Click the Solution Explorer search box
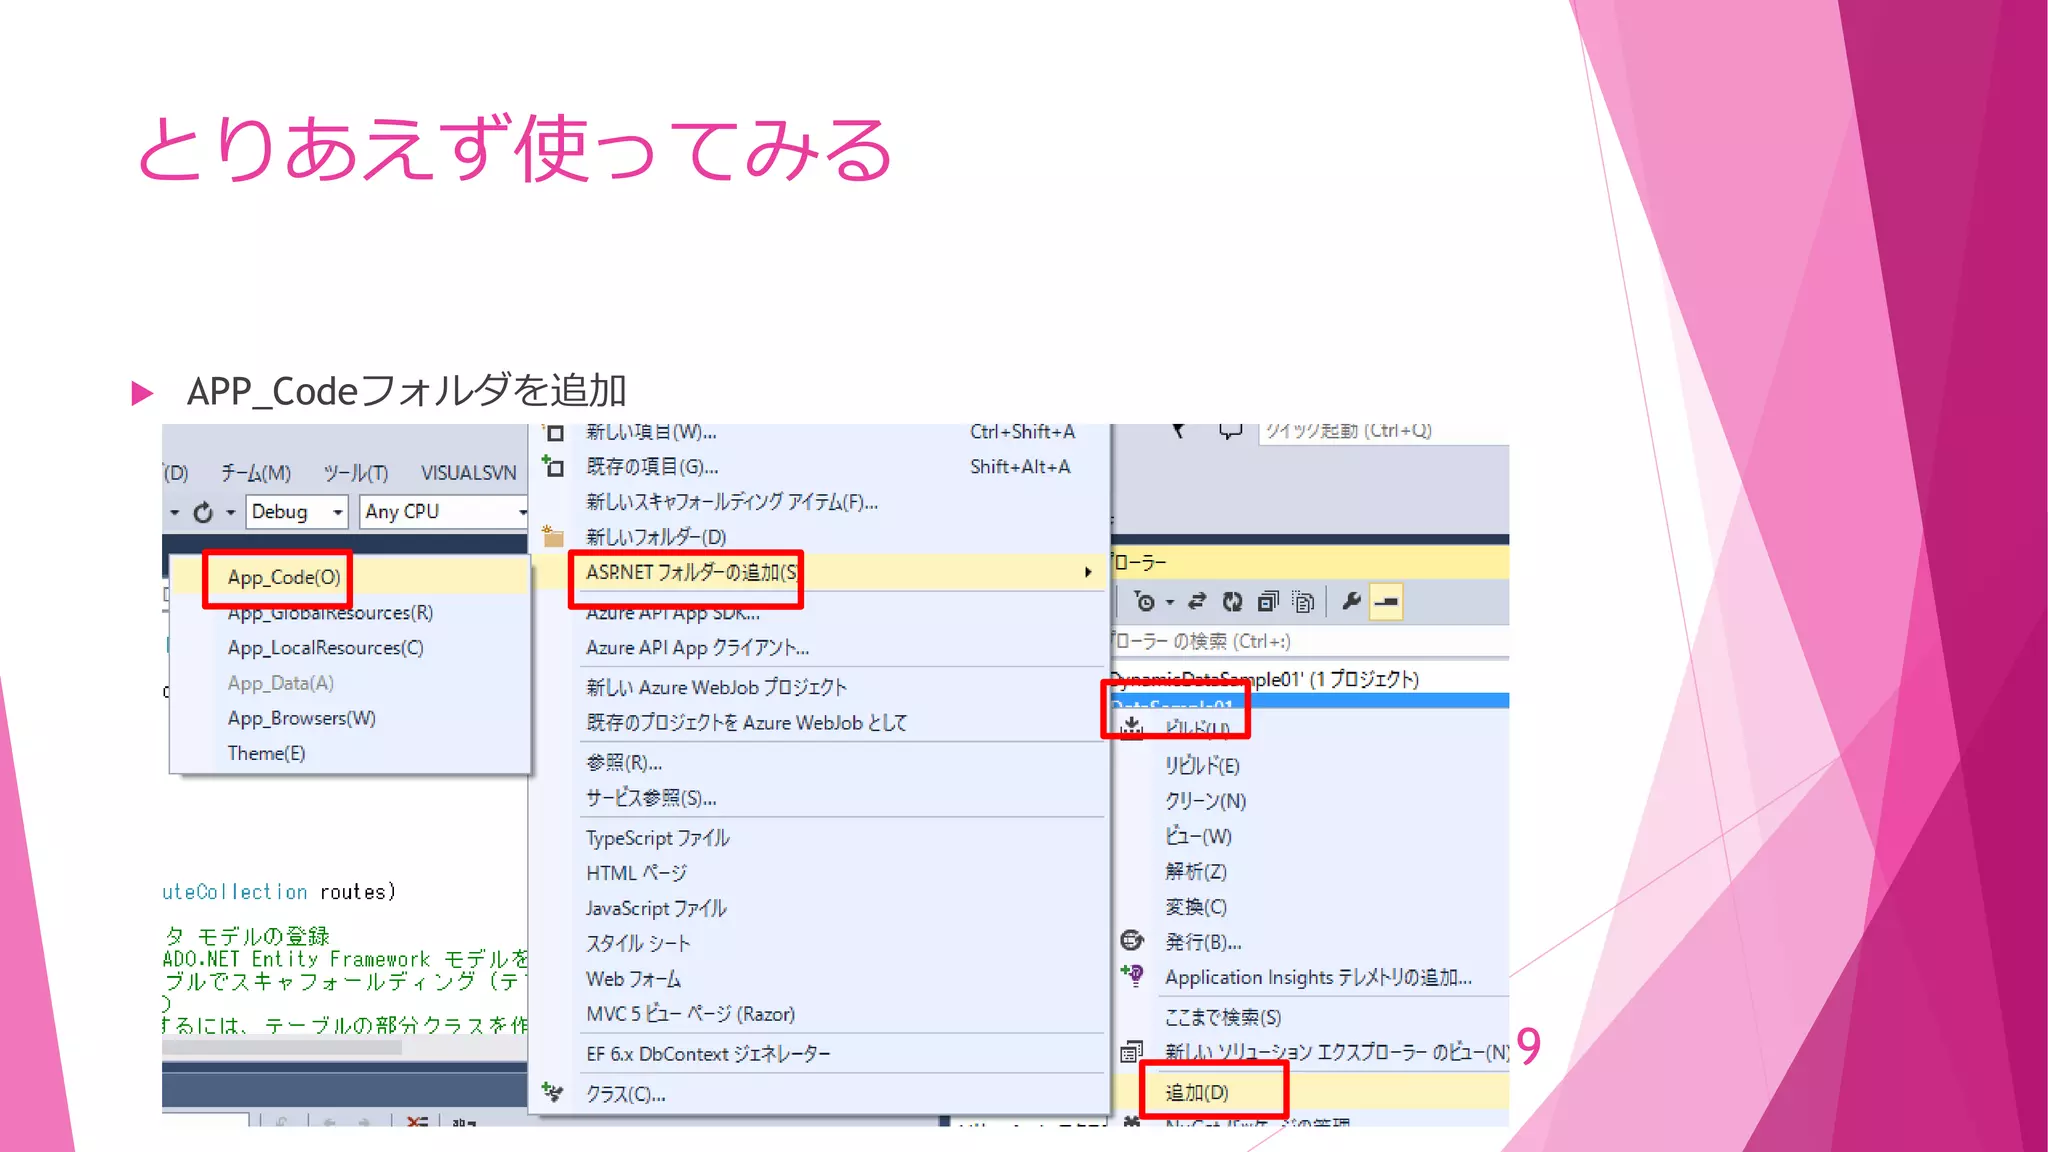 pyautogui.click(x=1300, y=641)
